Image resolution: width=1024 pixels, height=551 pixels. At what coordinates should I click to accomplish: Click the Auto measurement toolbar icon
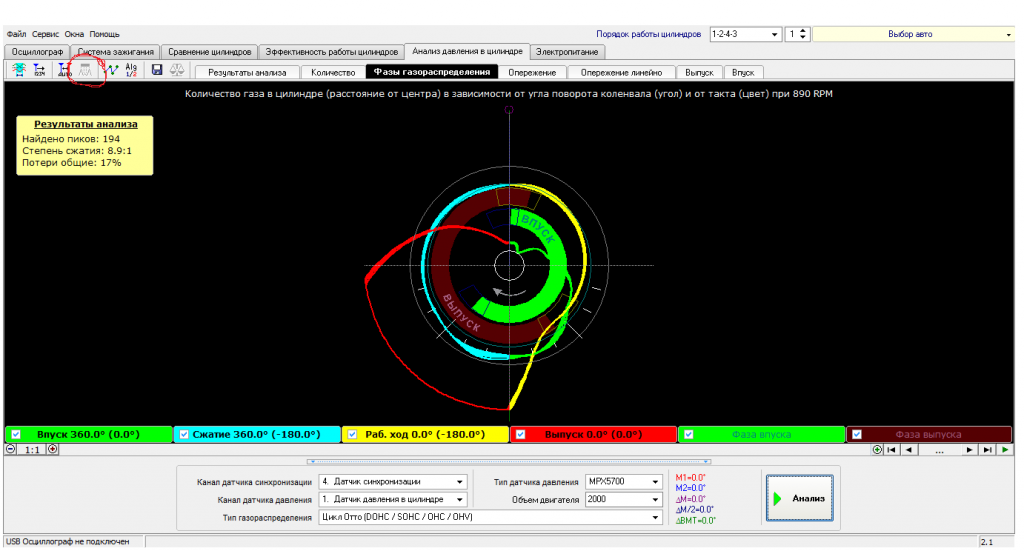click(64, 70)
